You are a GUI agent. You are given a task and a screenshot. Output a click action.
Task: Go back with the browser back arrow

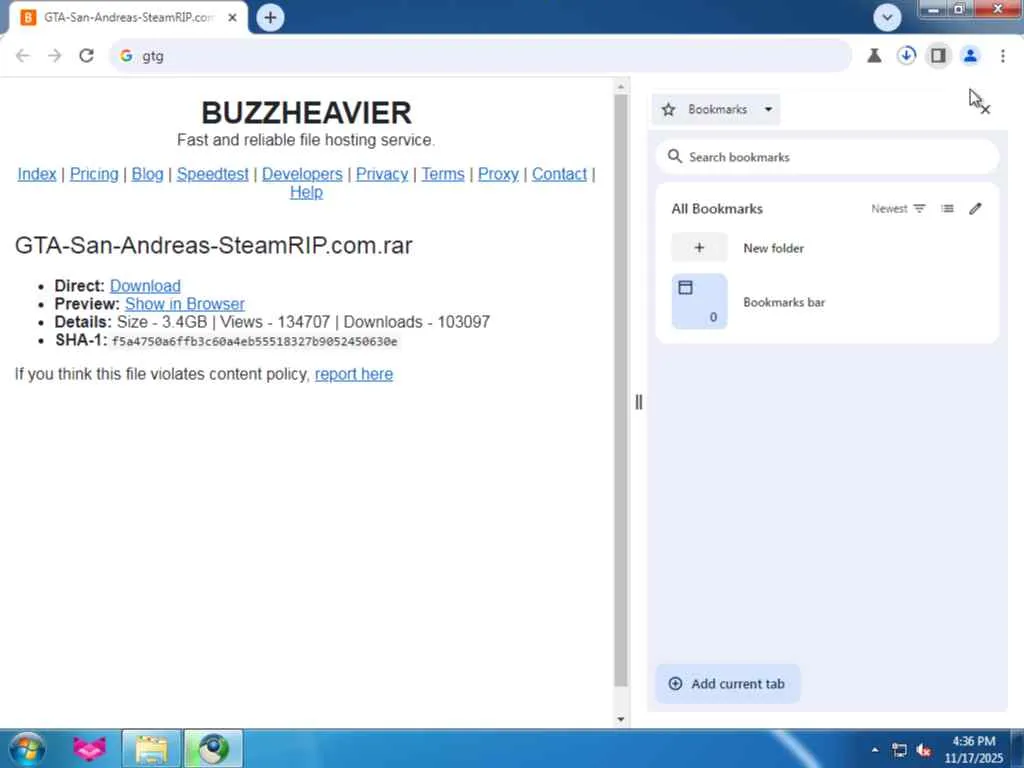(x=23, y=56)
